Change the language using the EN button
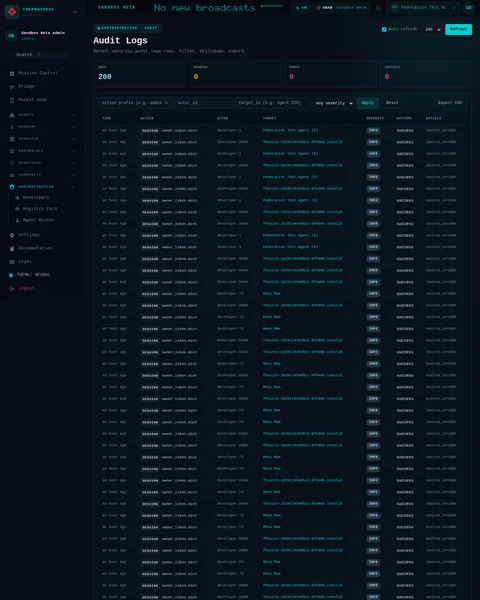Screen dimensions: 480x600 [302, 8]
